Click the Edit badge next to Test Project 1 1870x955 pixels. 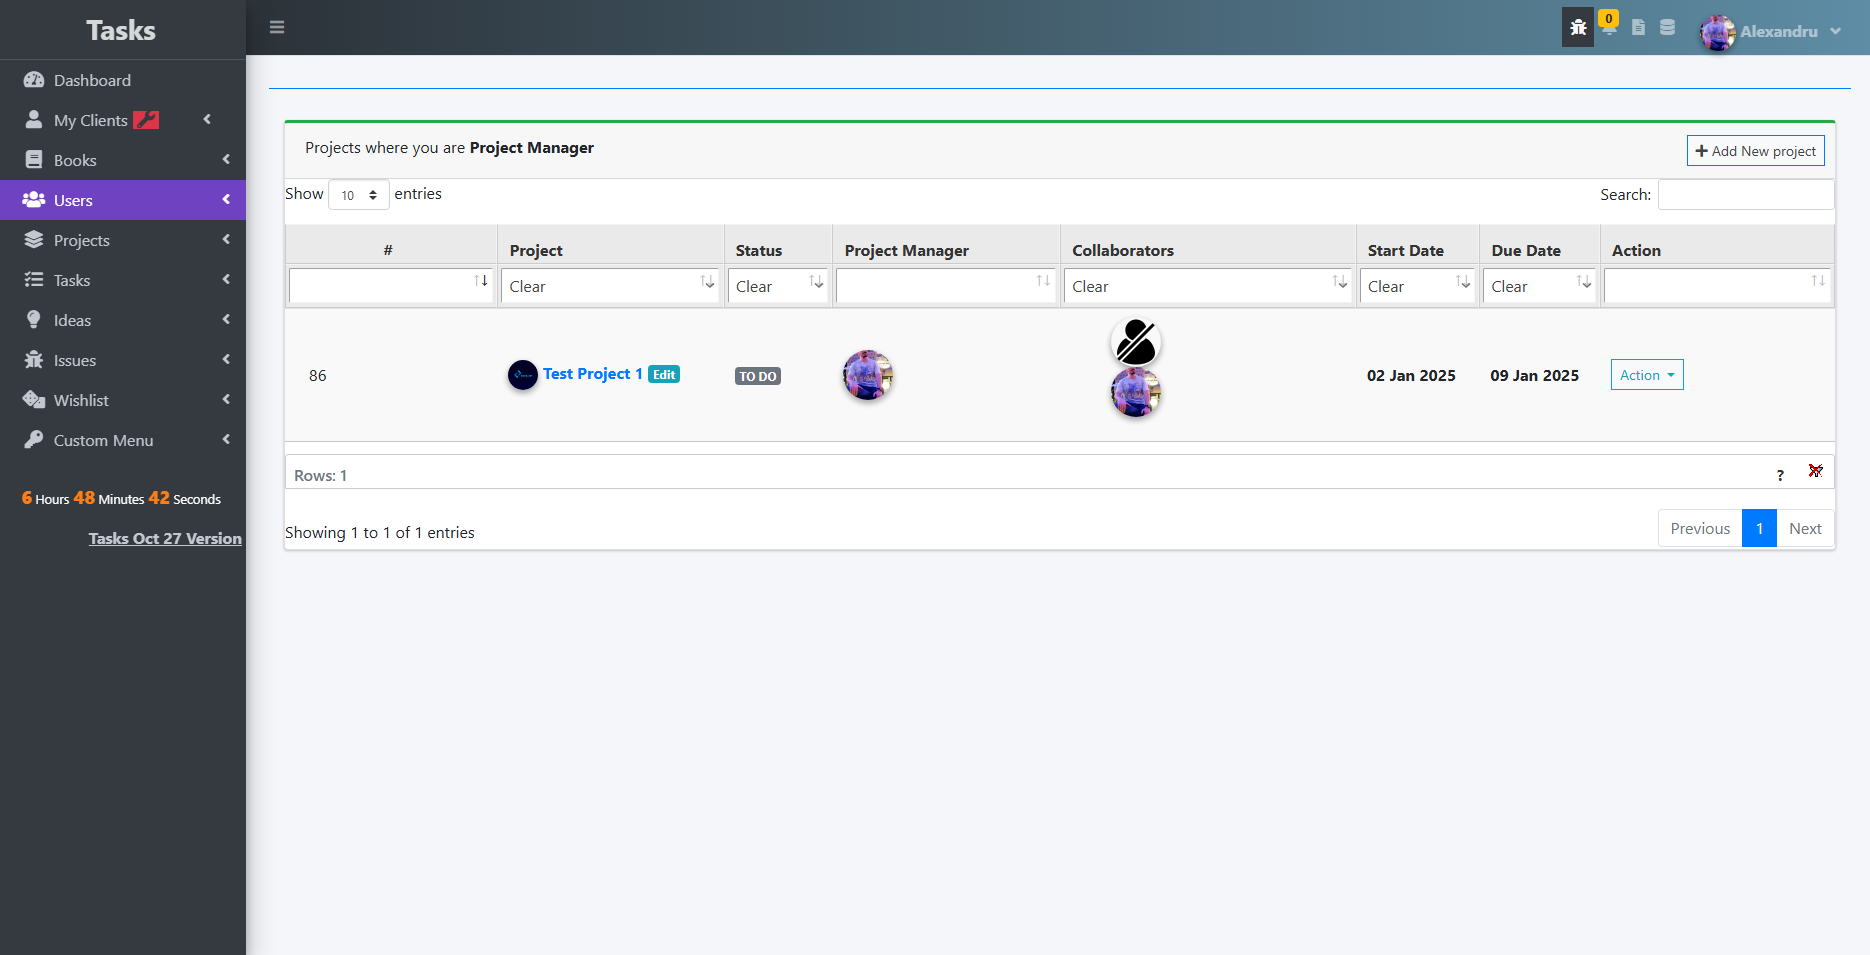click(664, 374)
